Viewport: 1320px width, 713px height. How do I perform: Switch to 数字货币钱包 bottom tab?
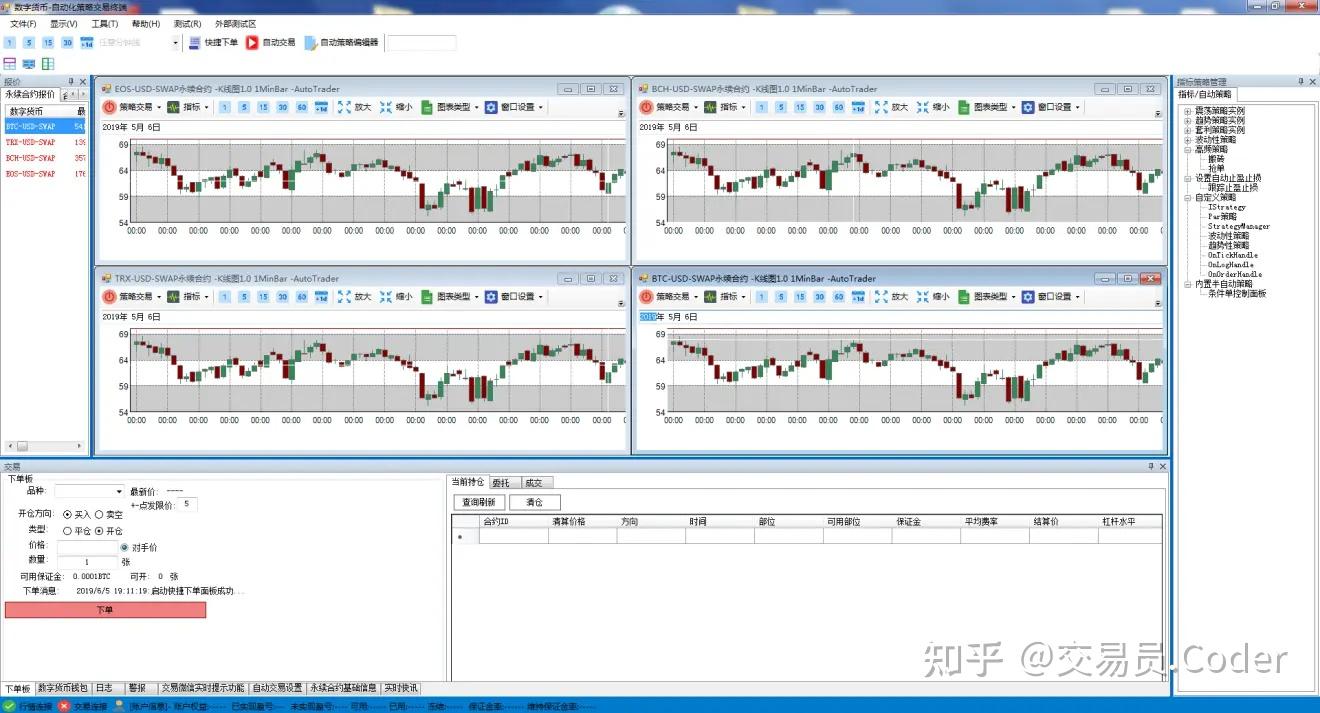pyautogui.click(x=62, y=688)
